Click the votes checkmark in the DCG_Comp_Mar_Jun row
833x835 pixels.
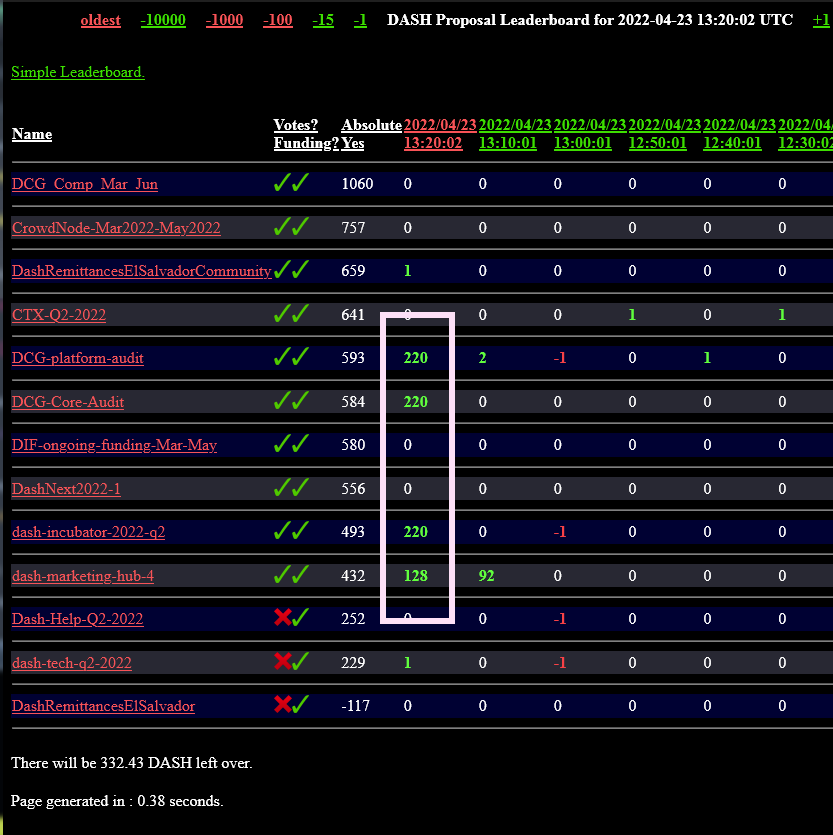pos(282,182)
